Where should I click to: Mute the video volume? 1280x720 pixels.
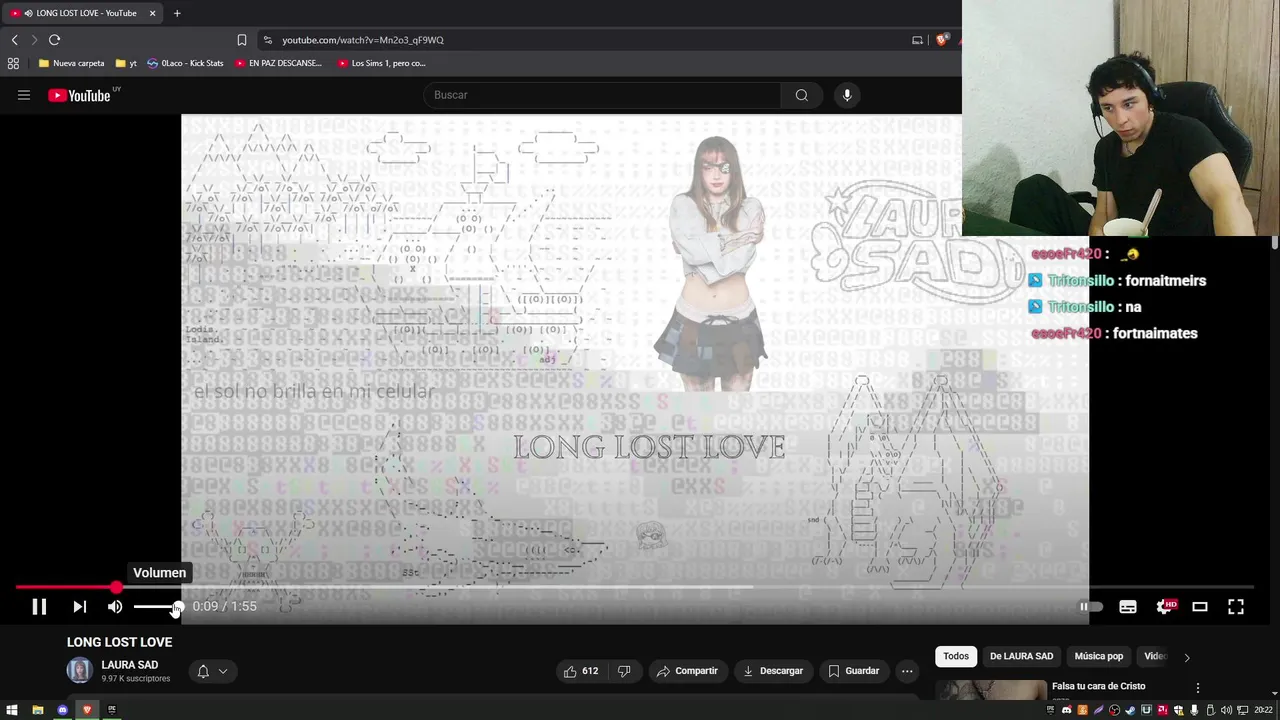(115, 606)
